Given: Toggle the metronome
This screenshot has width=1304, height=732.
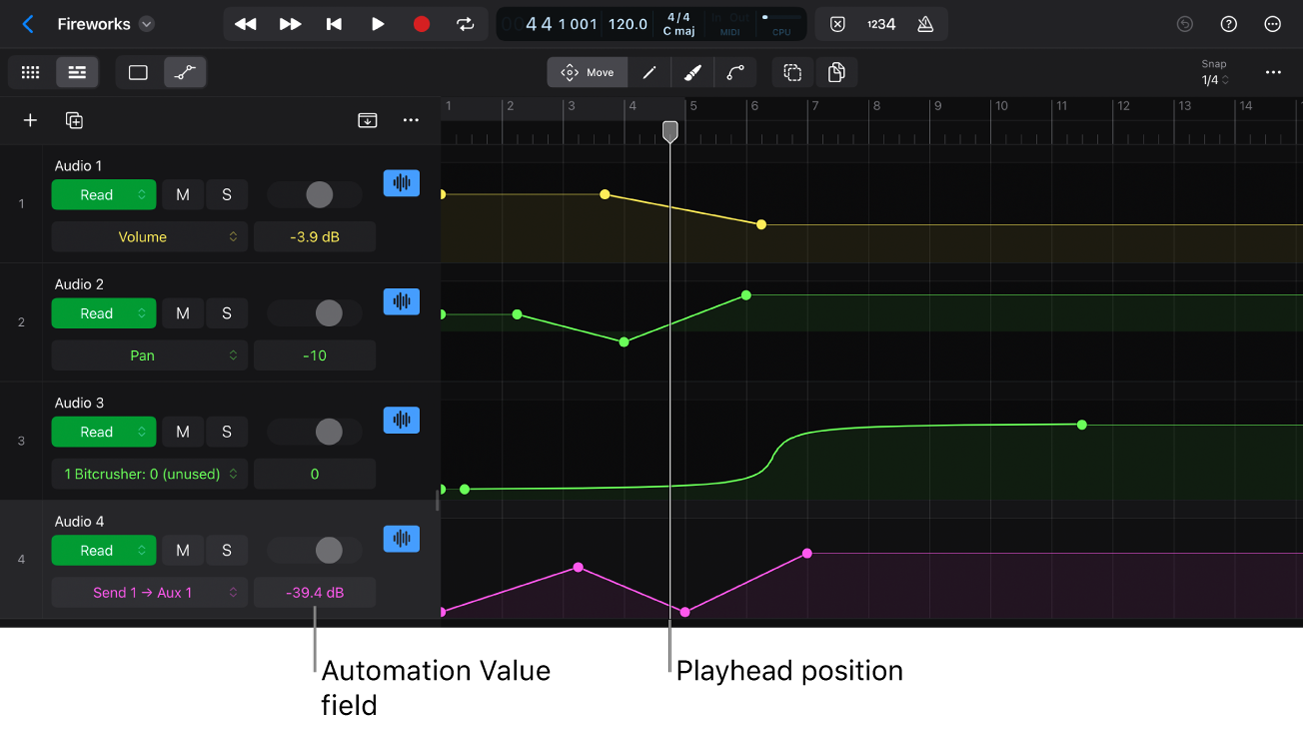Looking at the screenshot, I should click(x=926, y=24).
